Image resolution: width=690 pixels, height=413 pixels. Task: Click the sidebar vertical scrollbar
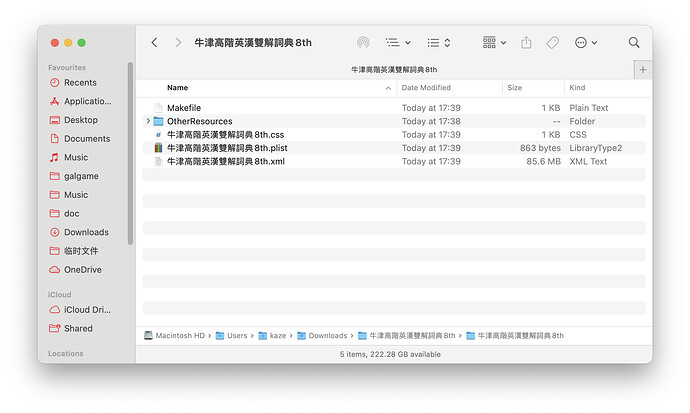point(130,150)
